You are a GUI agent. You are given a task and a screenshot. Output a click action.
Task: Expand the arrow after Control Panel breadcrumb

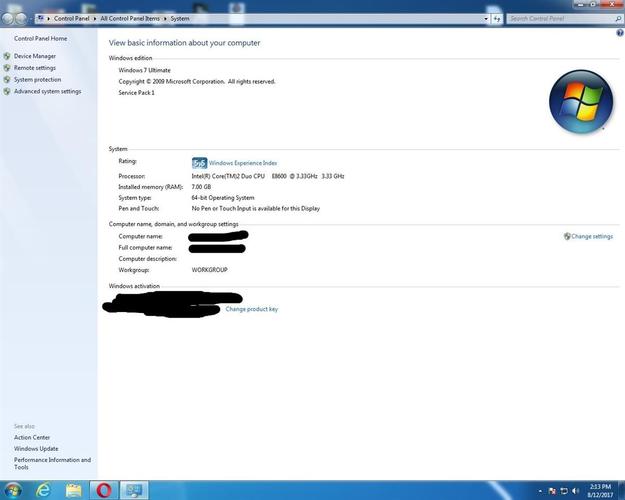click(x=95, y=19)
